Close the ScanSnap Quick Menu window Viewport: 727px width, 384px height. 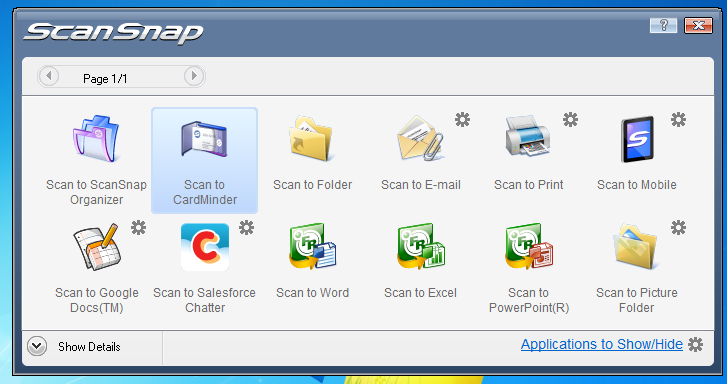tap(698, 26)
